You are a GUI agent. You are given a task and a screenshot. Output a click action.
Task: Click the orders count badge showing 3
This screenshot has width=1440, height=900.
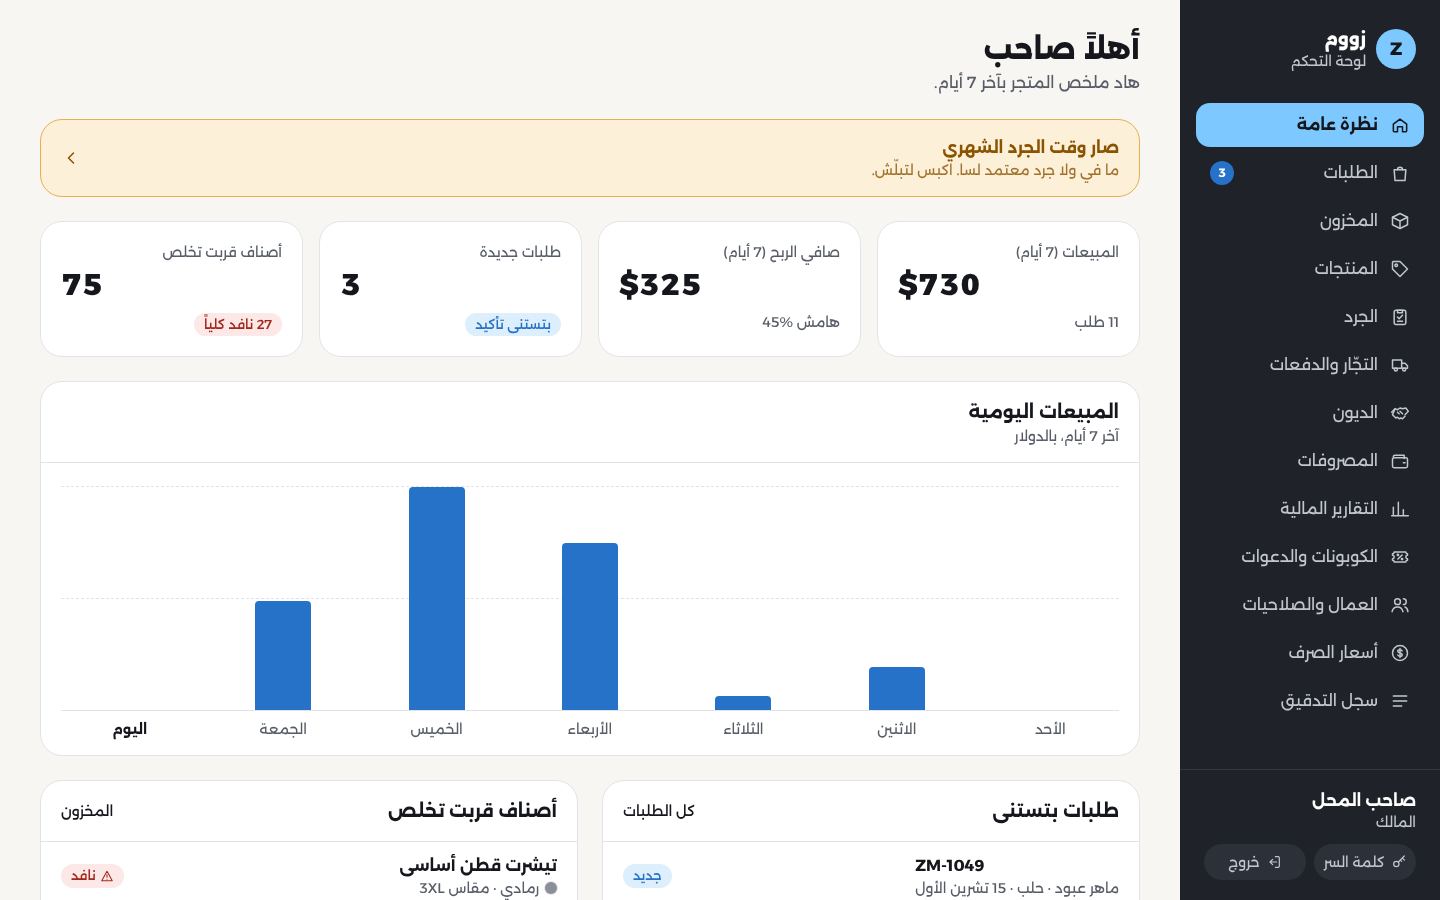[1222, 173]
